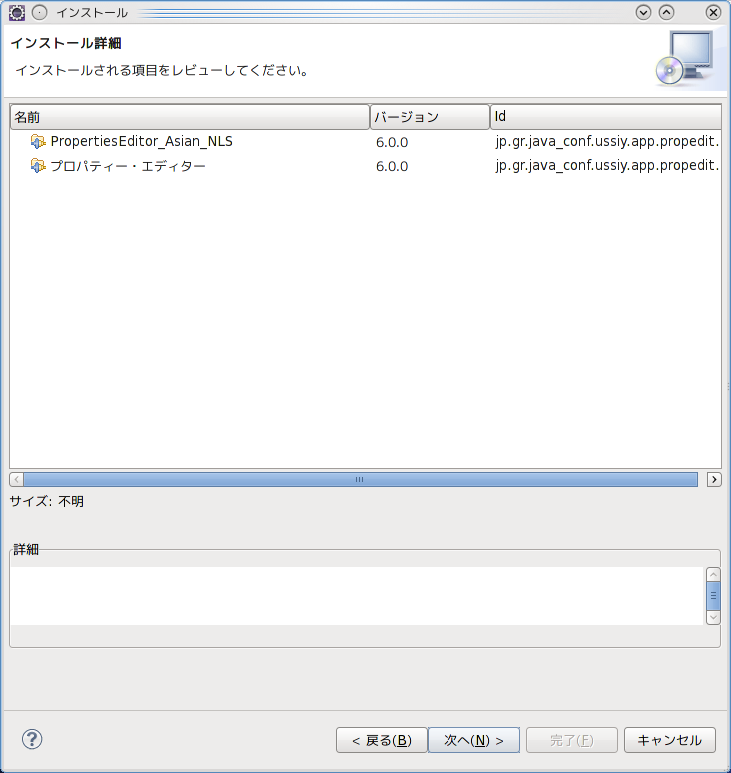Screen dimensions: 731x773
Task: Click the Id cell of プロパティー・エディター
Action: (x=607, y=166)
